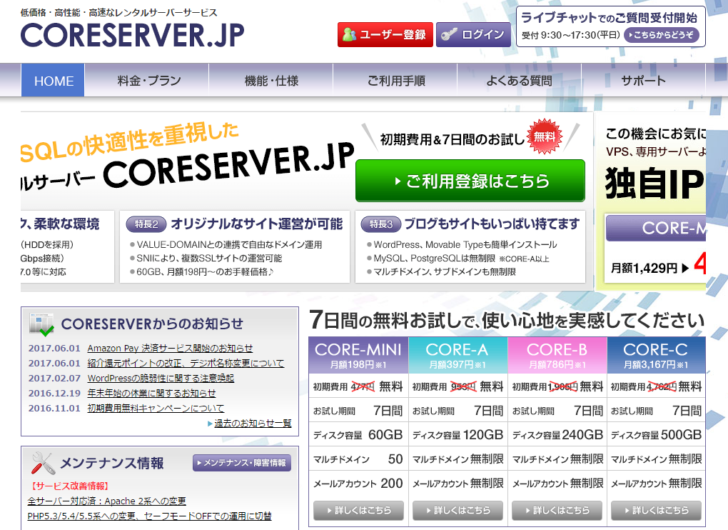Screen dimensions: 728x530
Task: Click the news section server checkmark icon
Action: (x=41, y=324)
